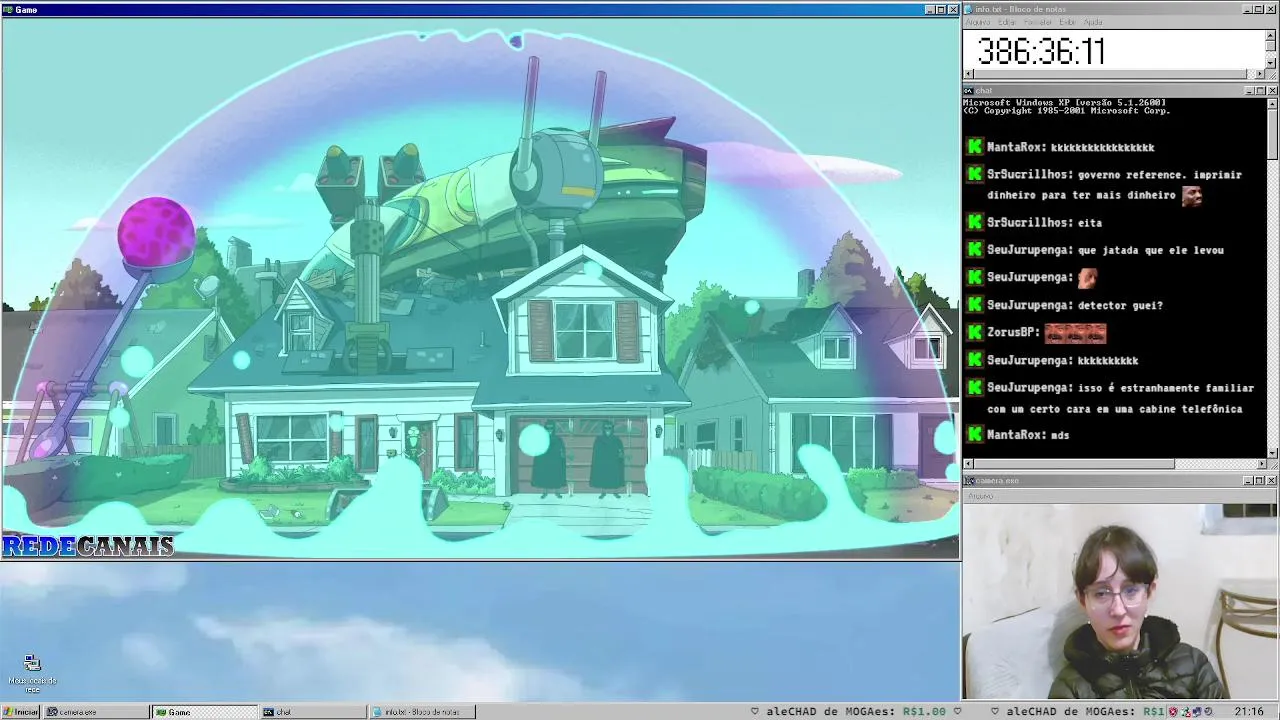The image size is (1280, 720).
Task: Close the camera.exe window
Action: coord(1271,480)
